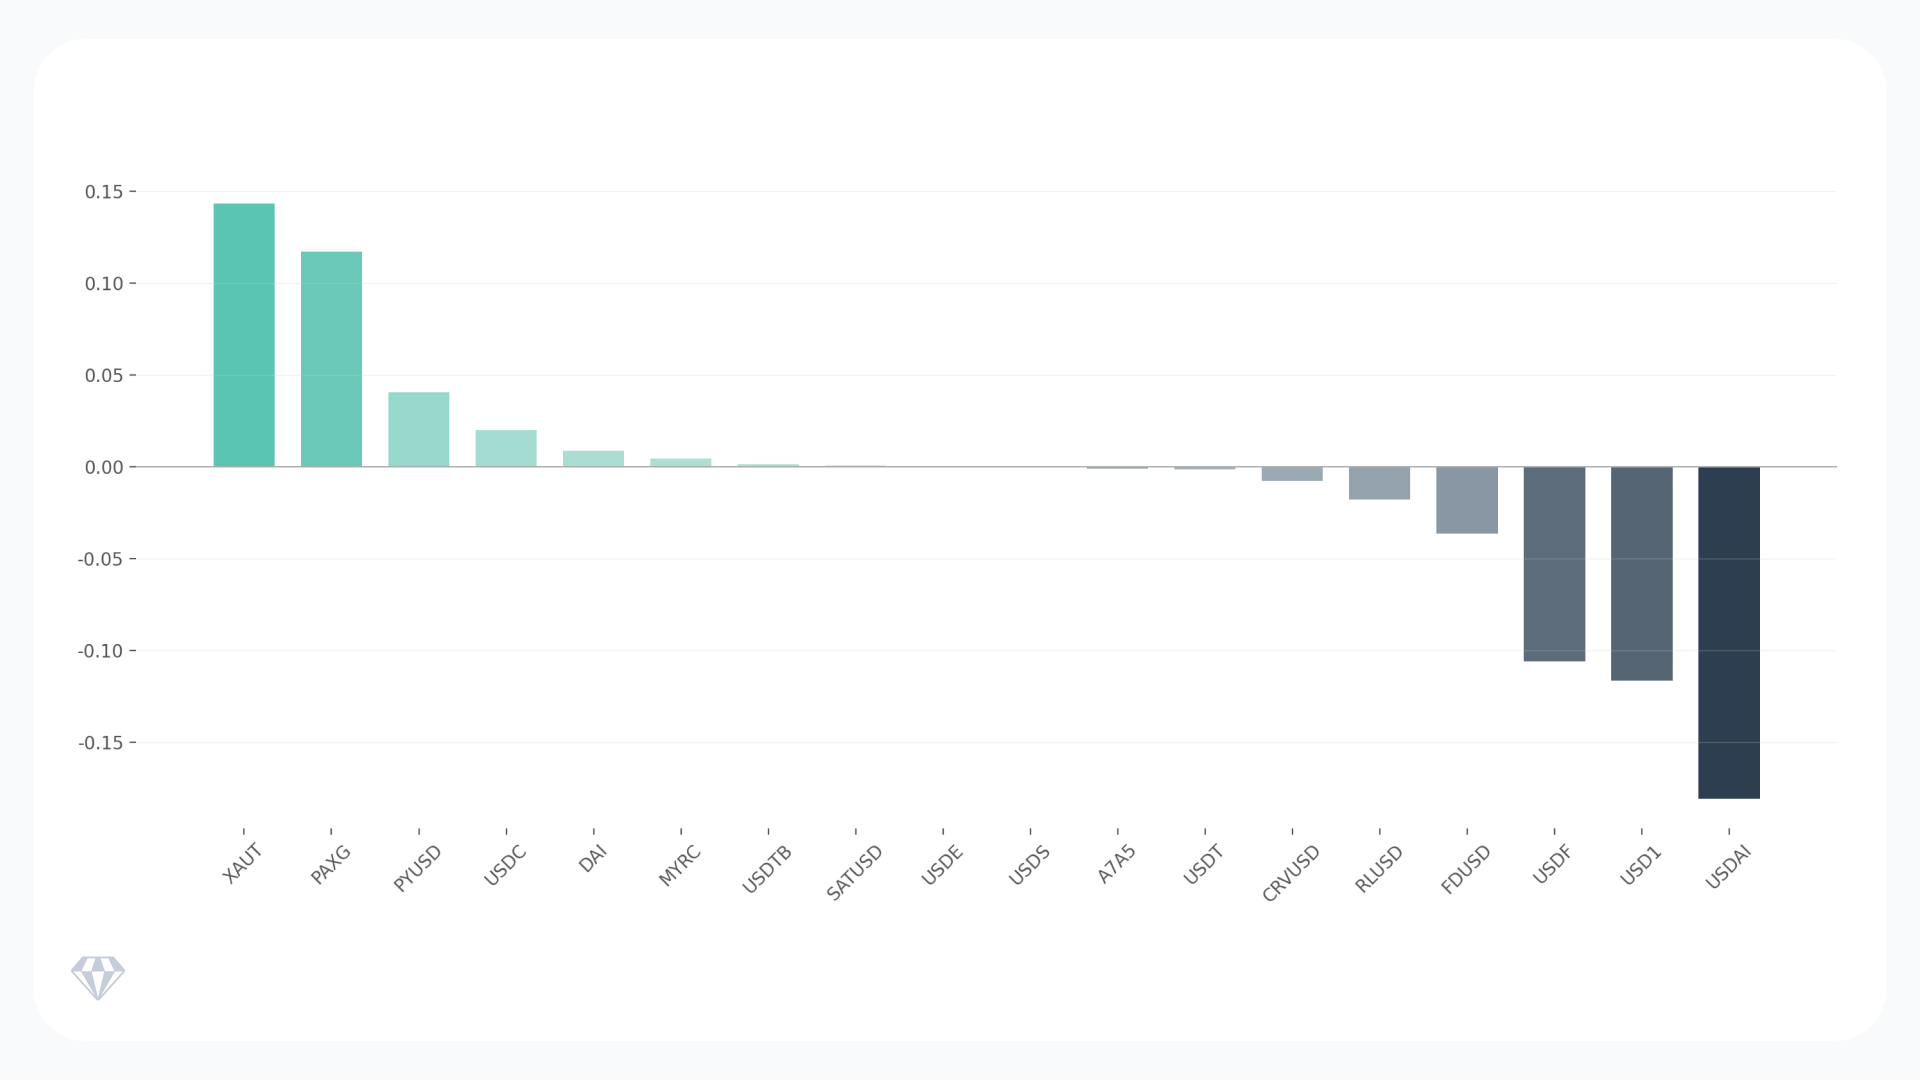The image size is (1920, 1080).
Task: Click the USDTB x-axis label
Action: 767,869
